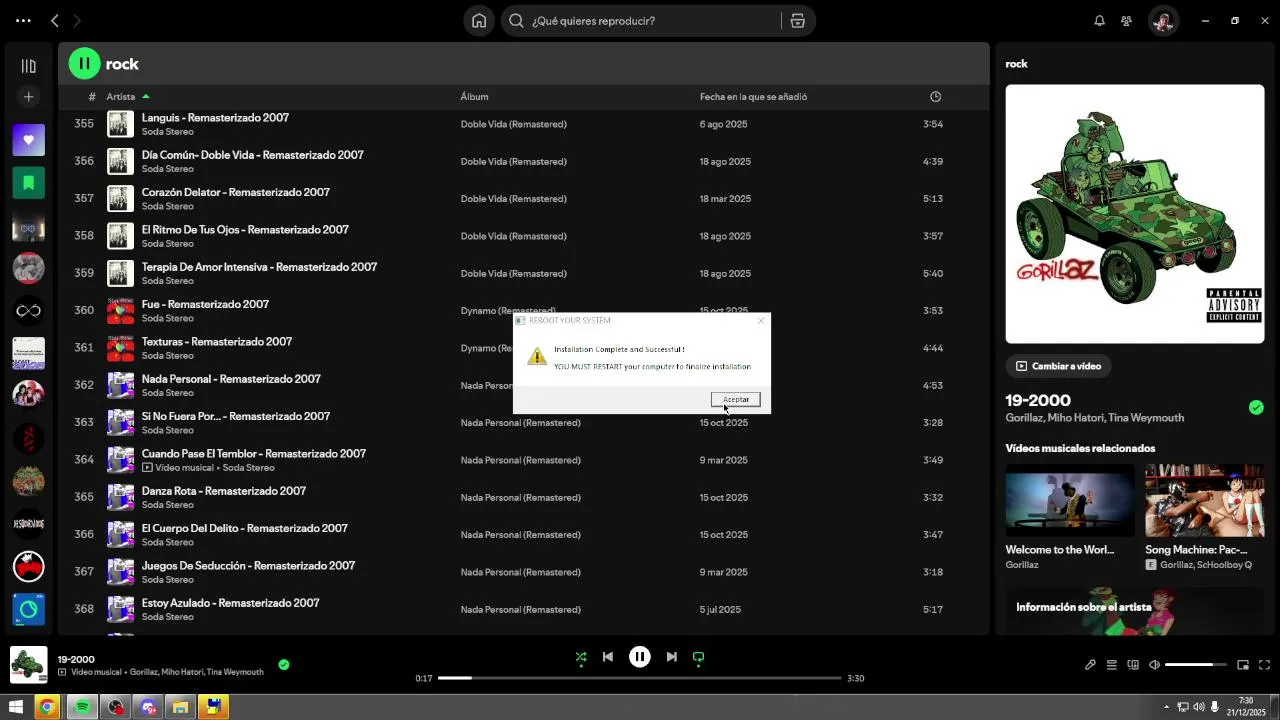Image resolution: width=1280 pixels, height=720 pixels.
Task: Click Cambiar a video button
Action: 1058,366
